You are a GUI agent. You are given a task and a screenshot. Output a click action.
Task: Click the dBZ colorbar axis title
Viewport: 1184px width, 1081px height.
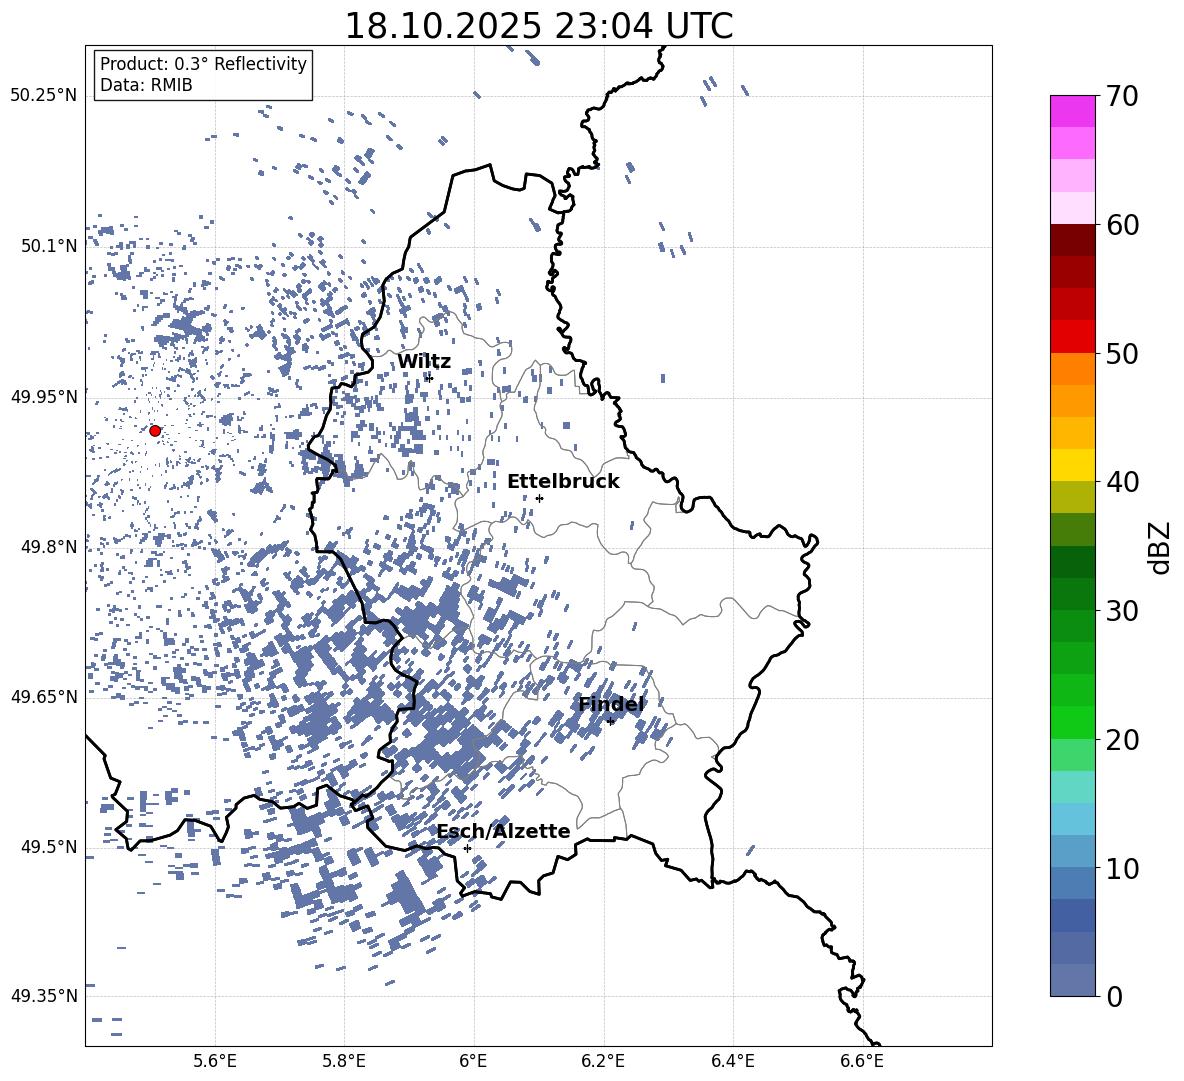[1160, 547]
